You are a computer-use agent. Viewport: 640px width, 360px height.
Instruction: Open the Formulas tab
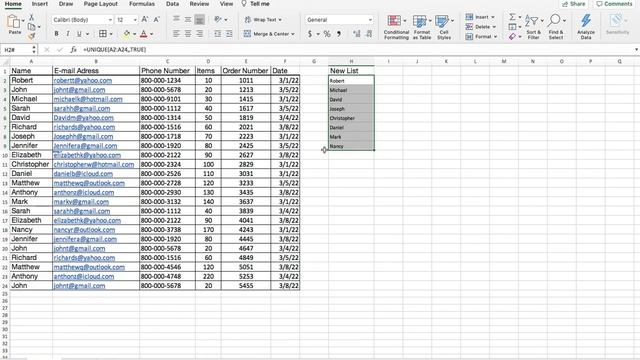pyautogui.click(x=142, y=4)
